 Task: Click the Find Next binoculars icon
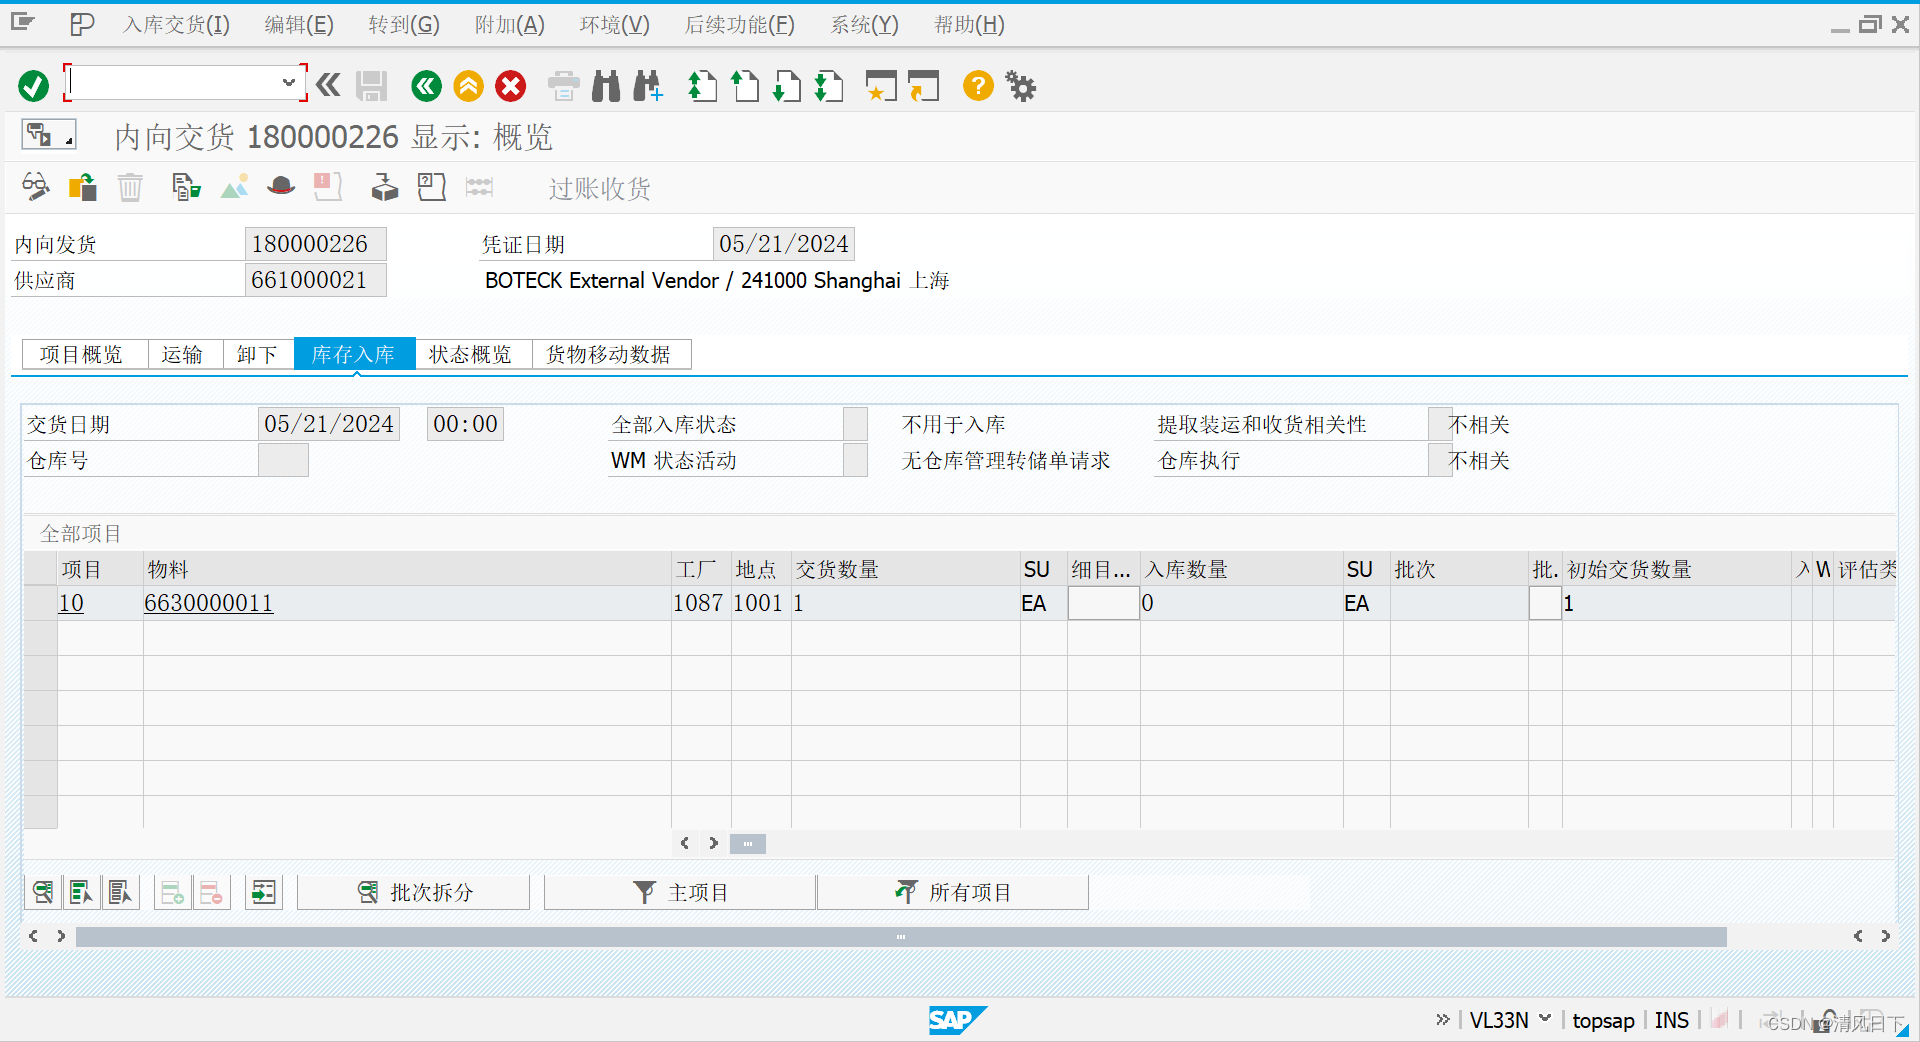coord(648,86)
